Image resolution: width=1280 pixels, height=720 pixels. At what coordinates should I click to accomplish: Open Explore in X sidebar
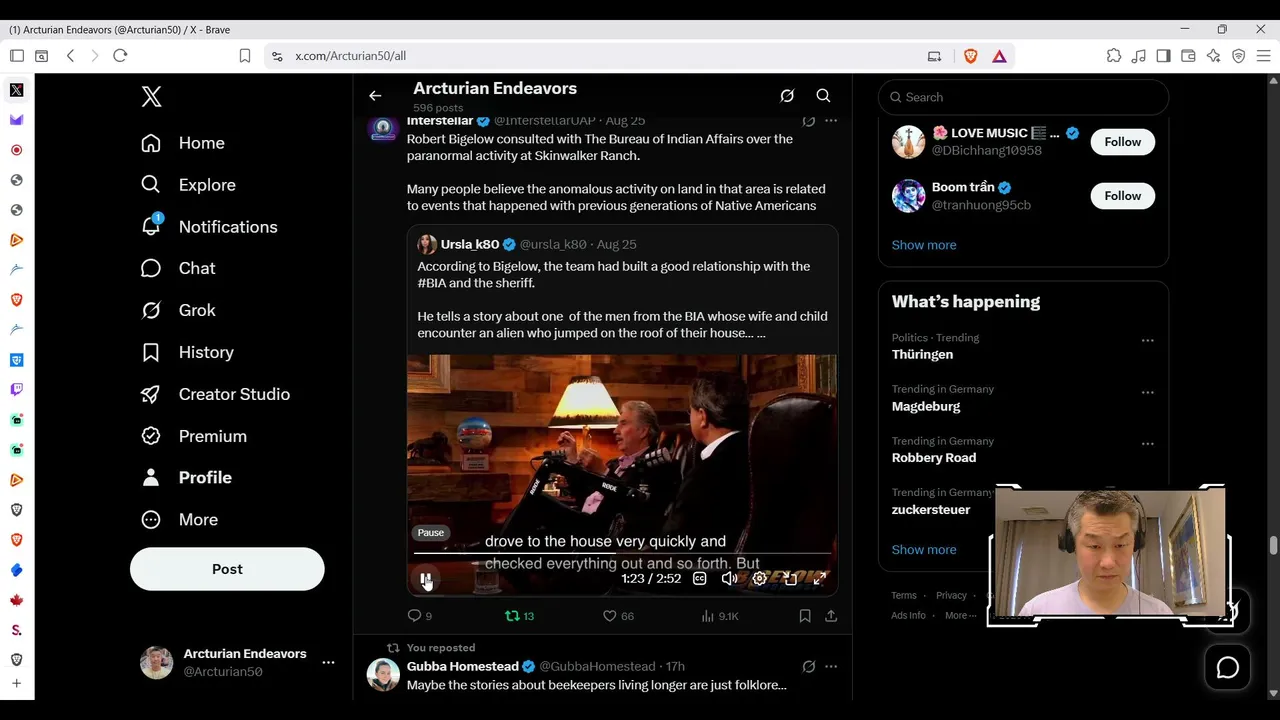tap(189, 185)
